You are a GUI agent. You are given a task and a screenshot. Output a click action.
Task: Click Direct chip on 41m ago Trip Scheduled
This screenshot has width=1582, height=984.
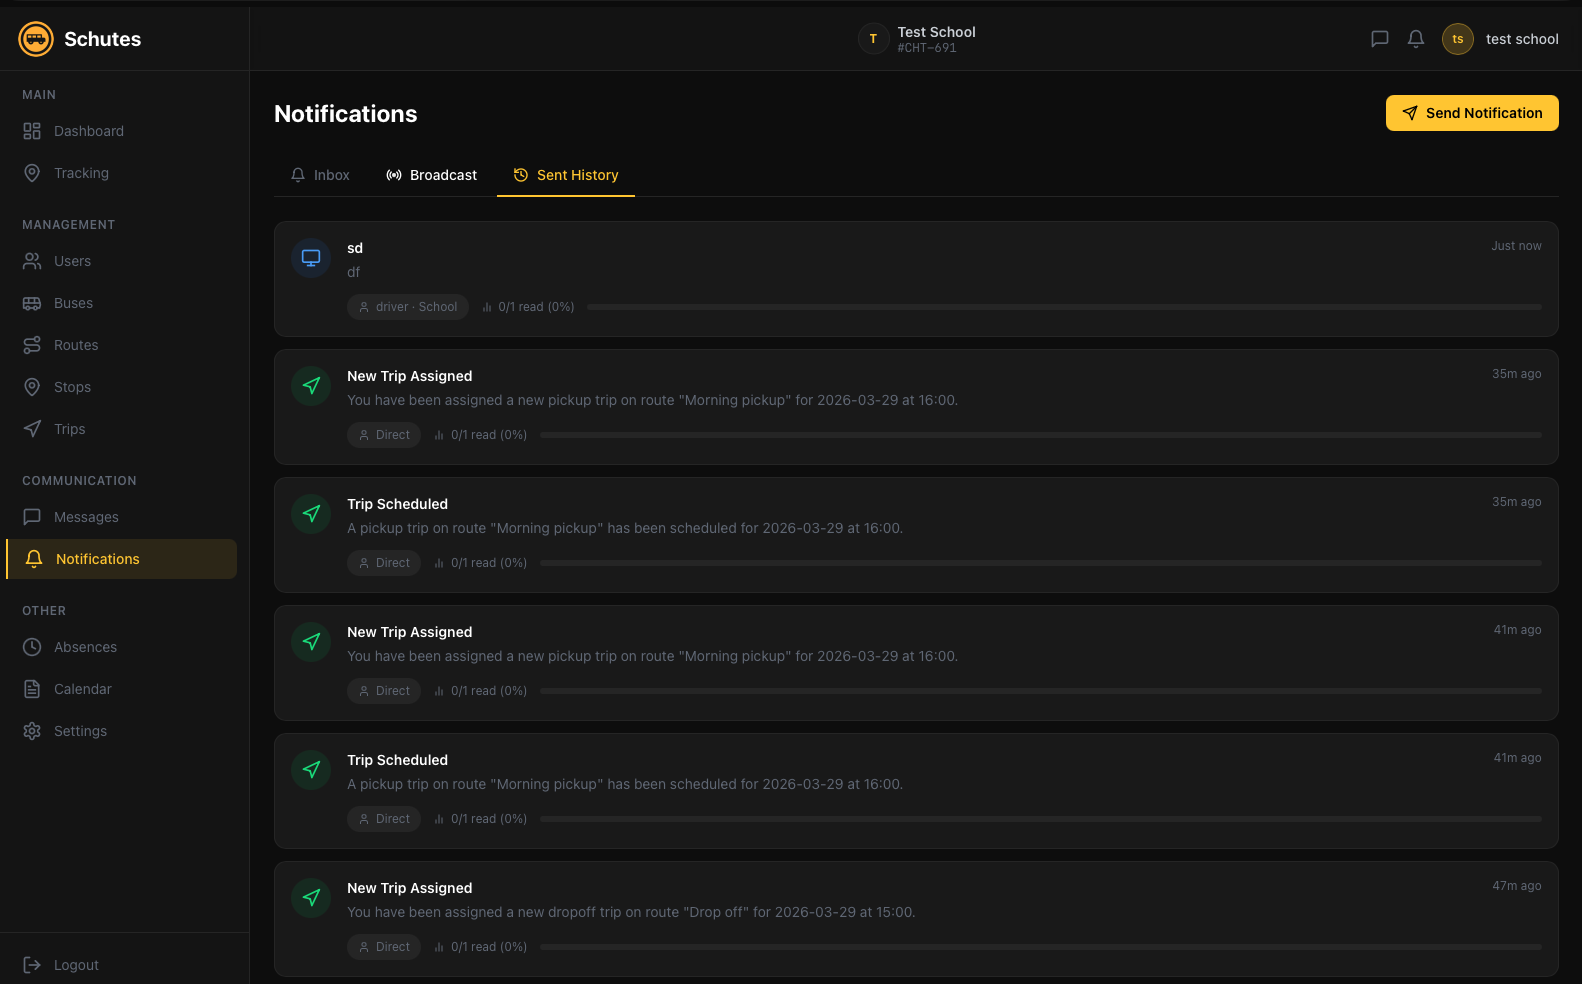[384, 819]
